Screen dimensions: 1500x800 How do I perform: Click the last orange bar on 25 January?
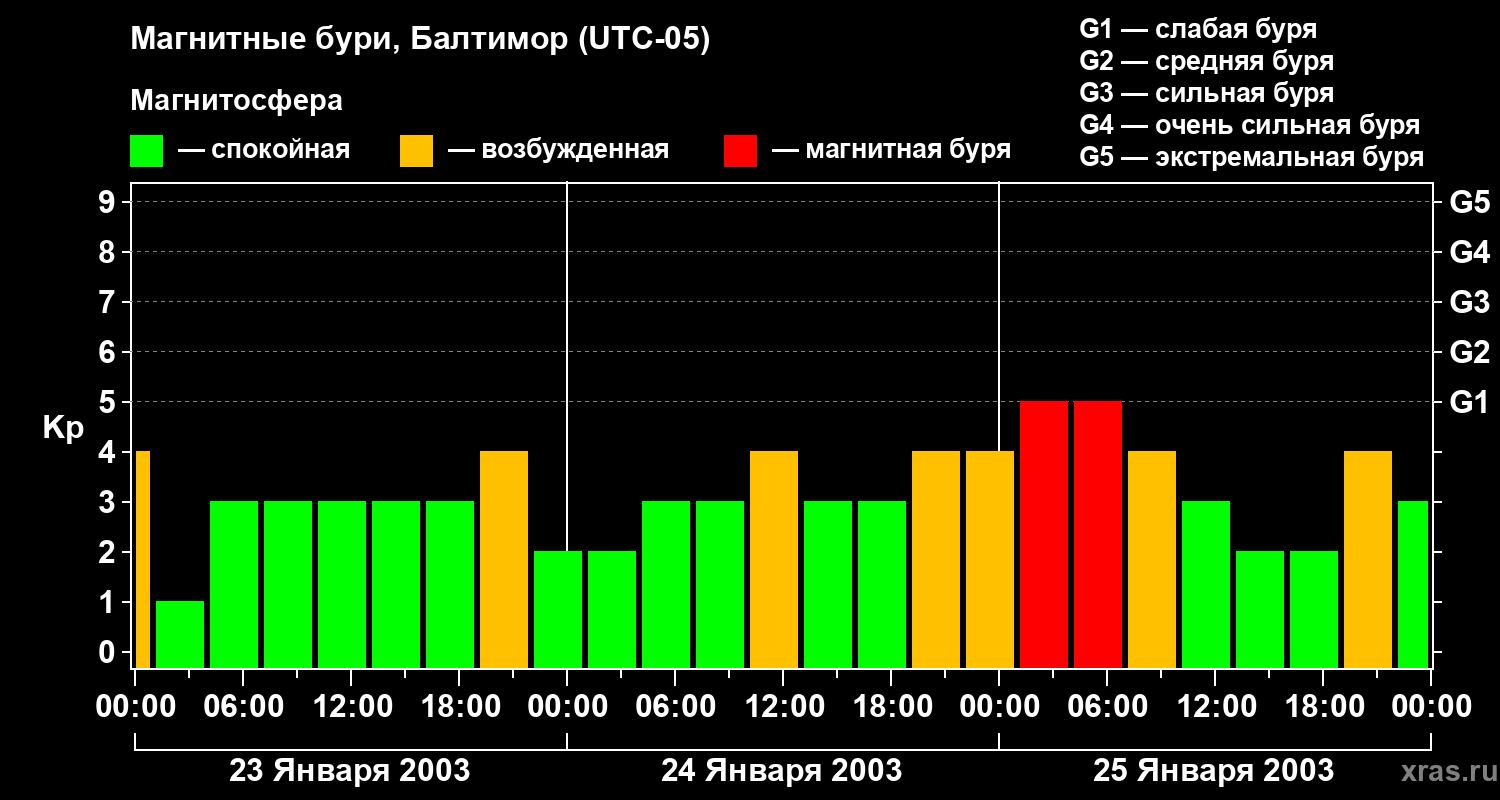tap(1368, 560)
